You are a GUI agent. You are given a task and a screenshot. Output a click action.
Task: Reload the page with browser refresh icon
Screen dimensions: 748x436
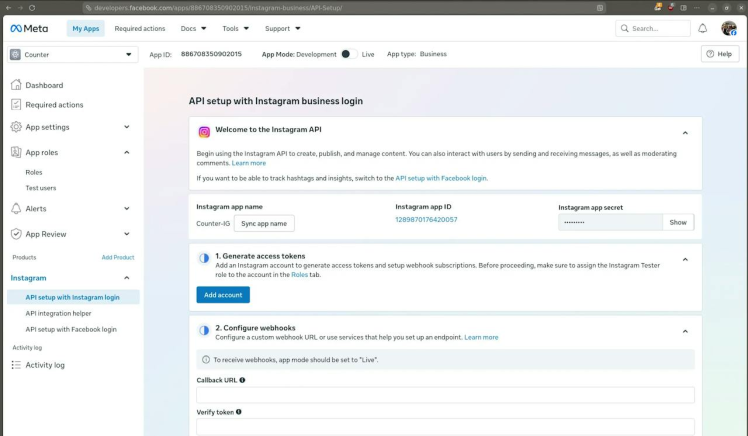pos(32,8)
